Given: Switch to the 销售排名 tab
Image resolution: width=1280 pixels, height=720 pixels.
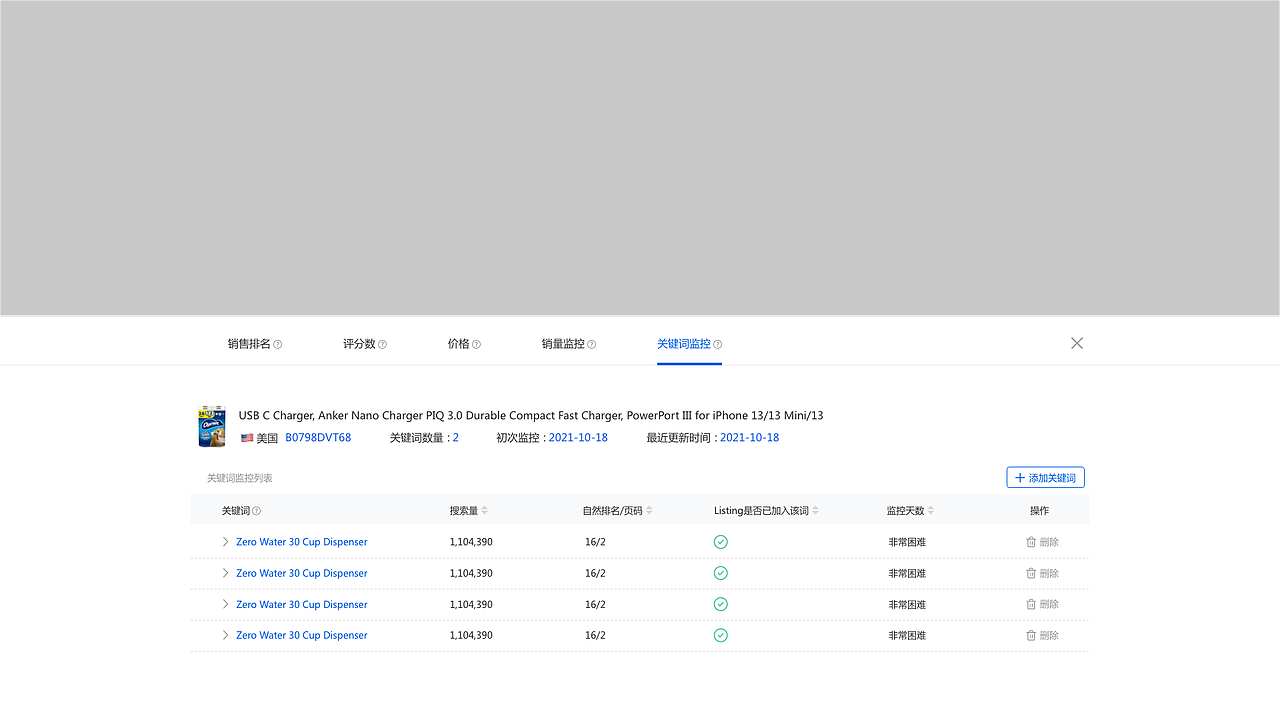Looking at the screenshot, I should point(249,344).
